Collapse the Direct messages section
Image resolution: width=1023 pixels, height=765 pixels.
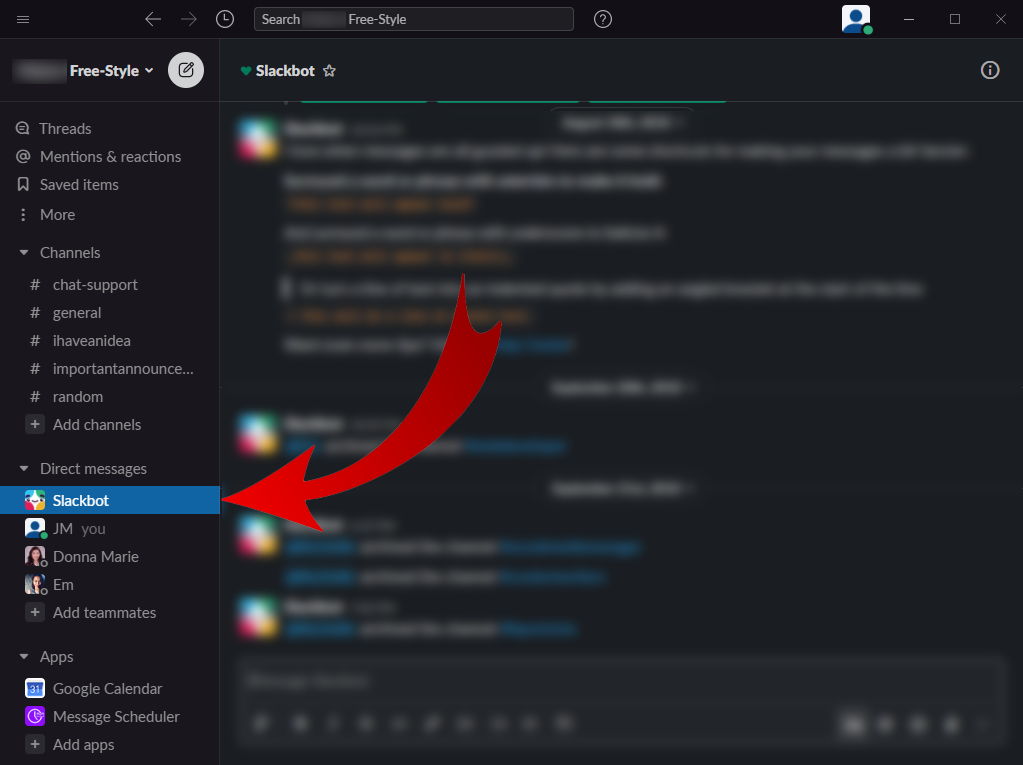click(24, 469)
